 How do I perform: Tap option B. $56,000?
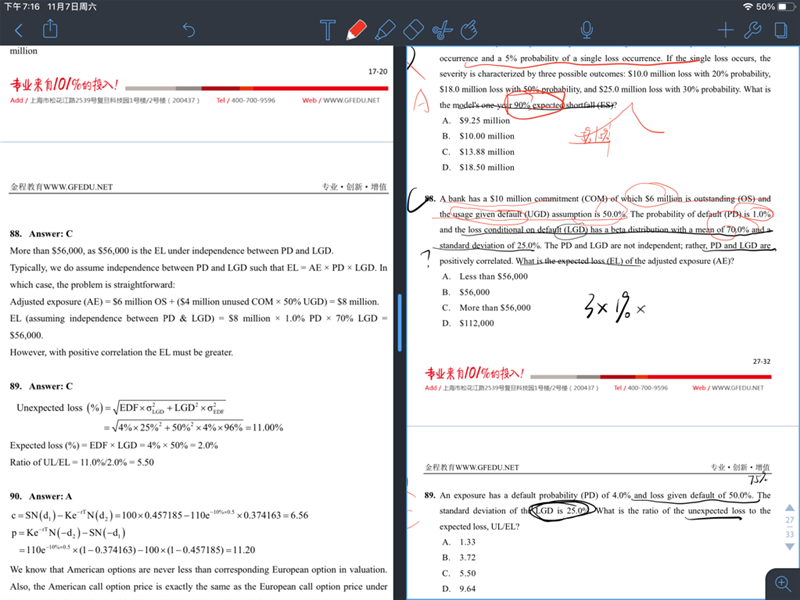point(466,292)
